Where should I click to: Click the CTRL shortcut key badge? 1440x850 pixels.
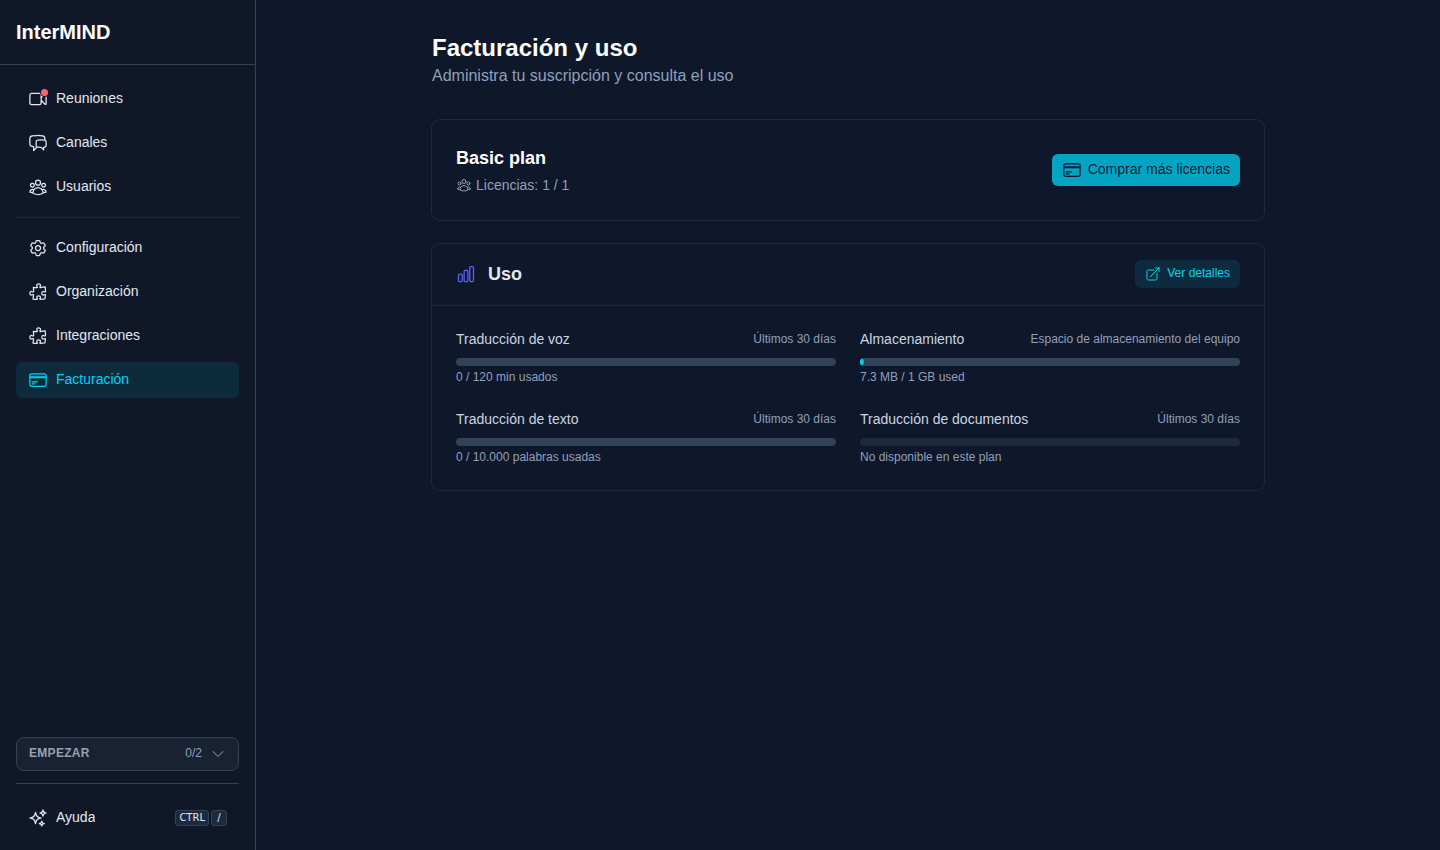pos(192,818)
